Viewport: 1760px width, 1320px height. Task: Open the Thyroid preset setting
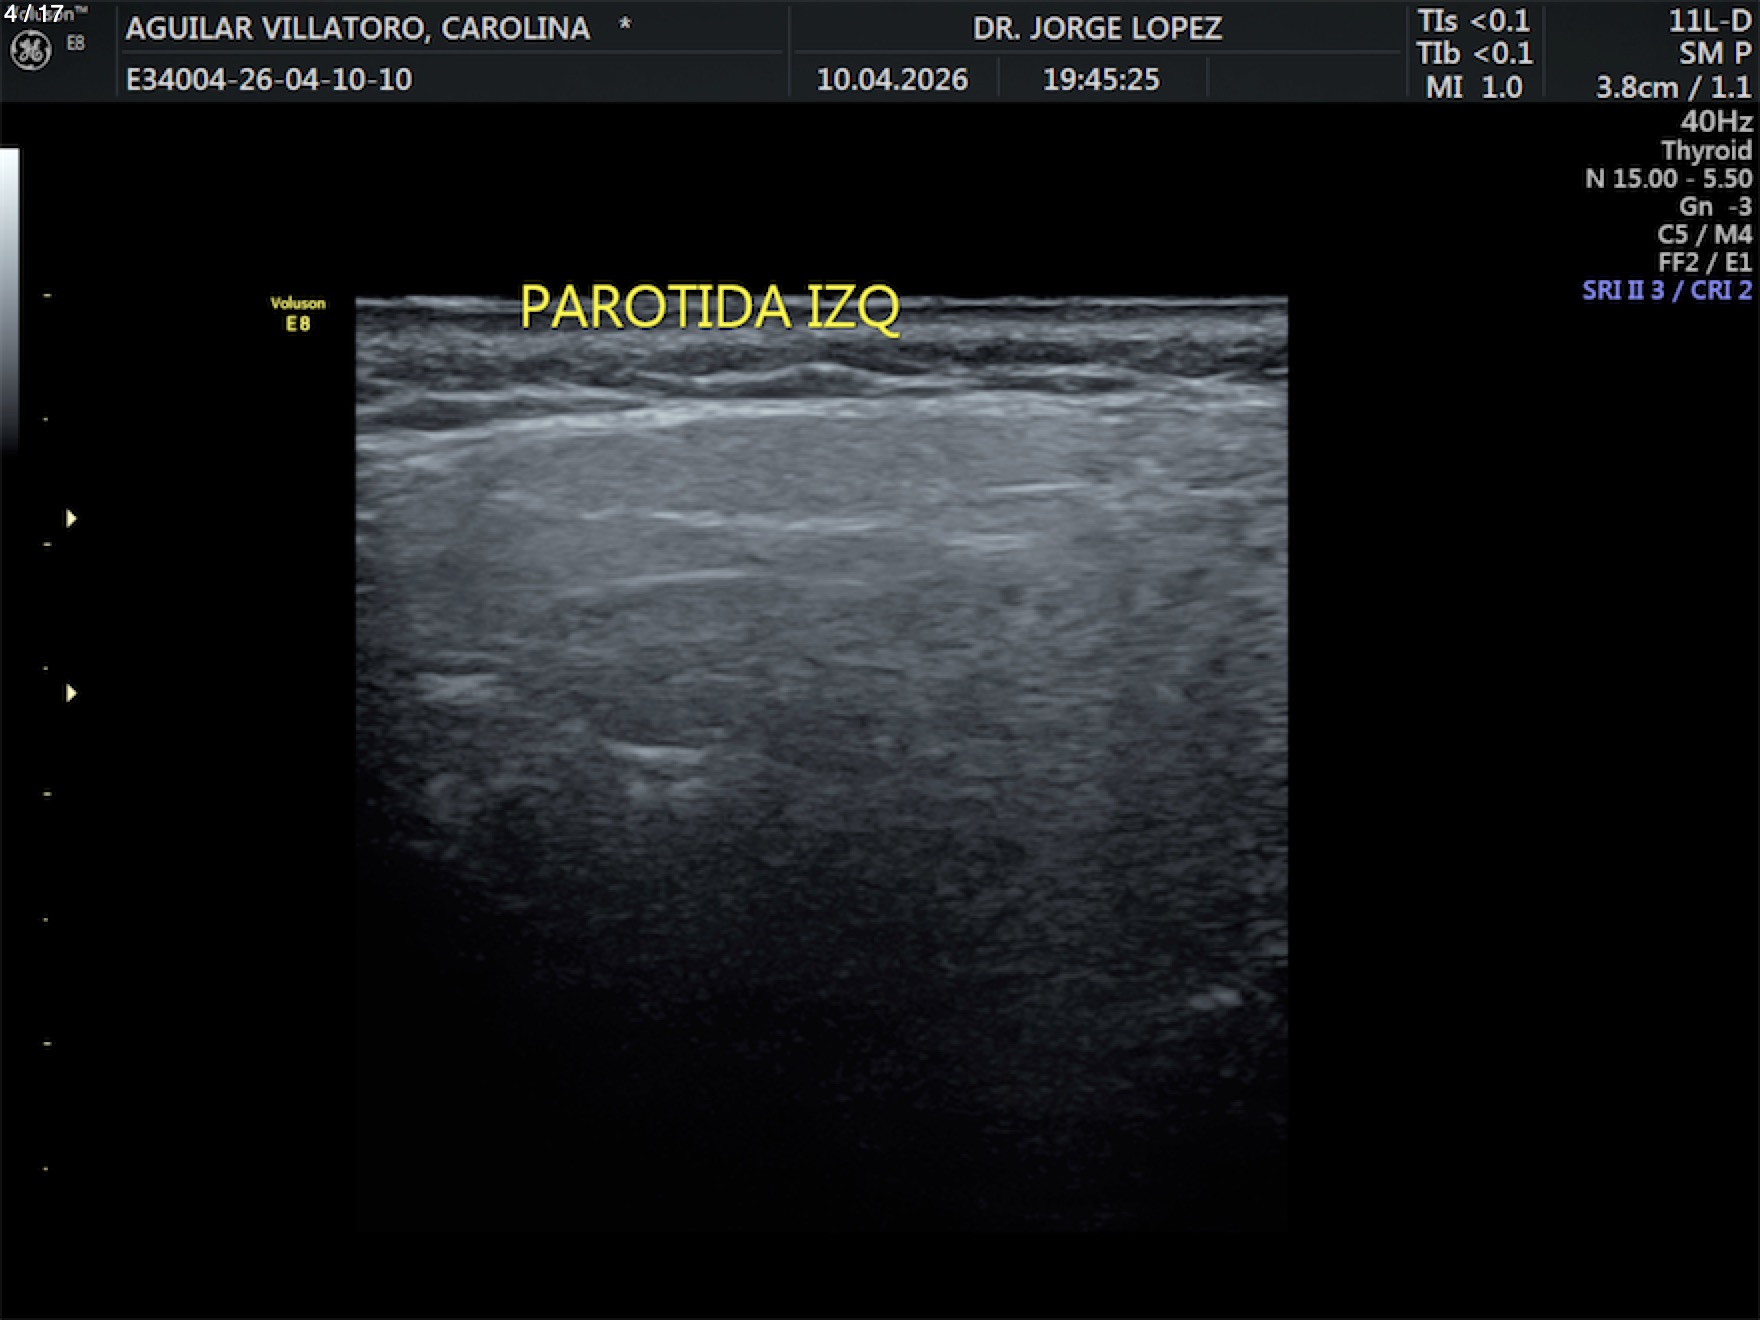1706,150
